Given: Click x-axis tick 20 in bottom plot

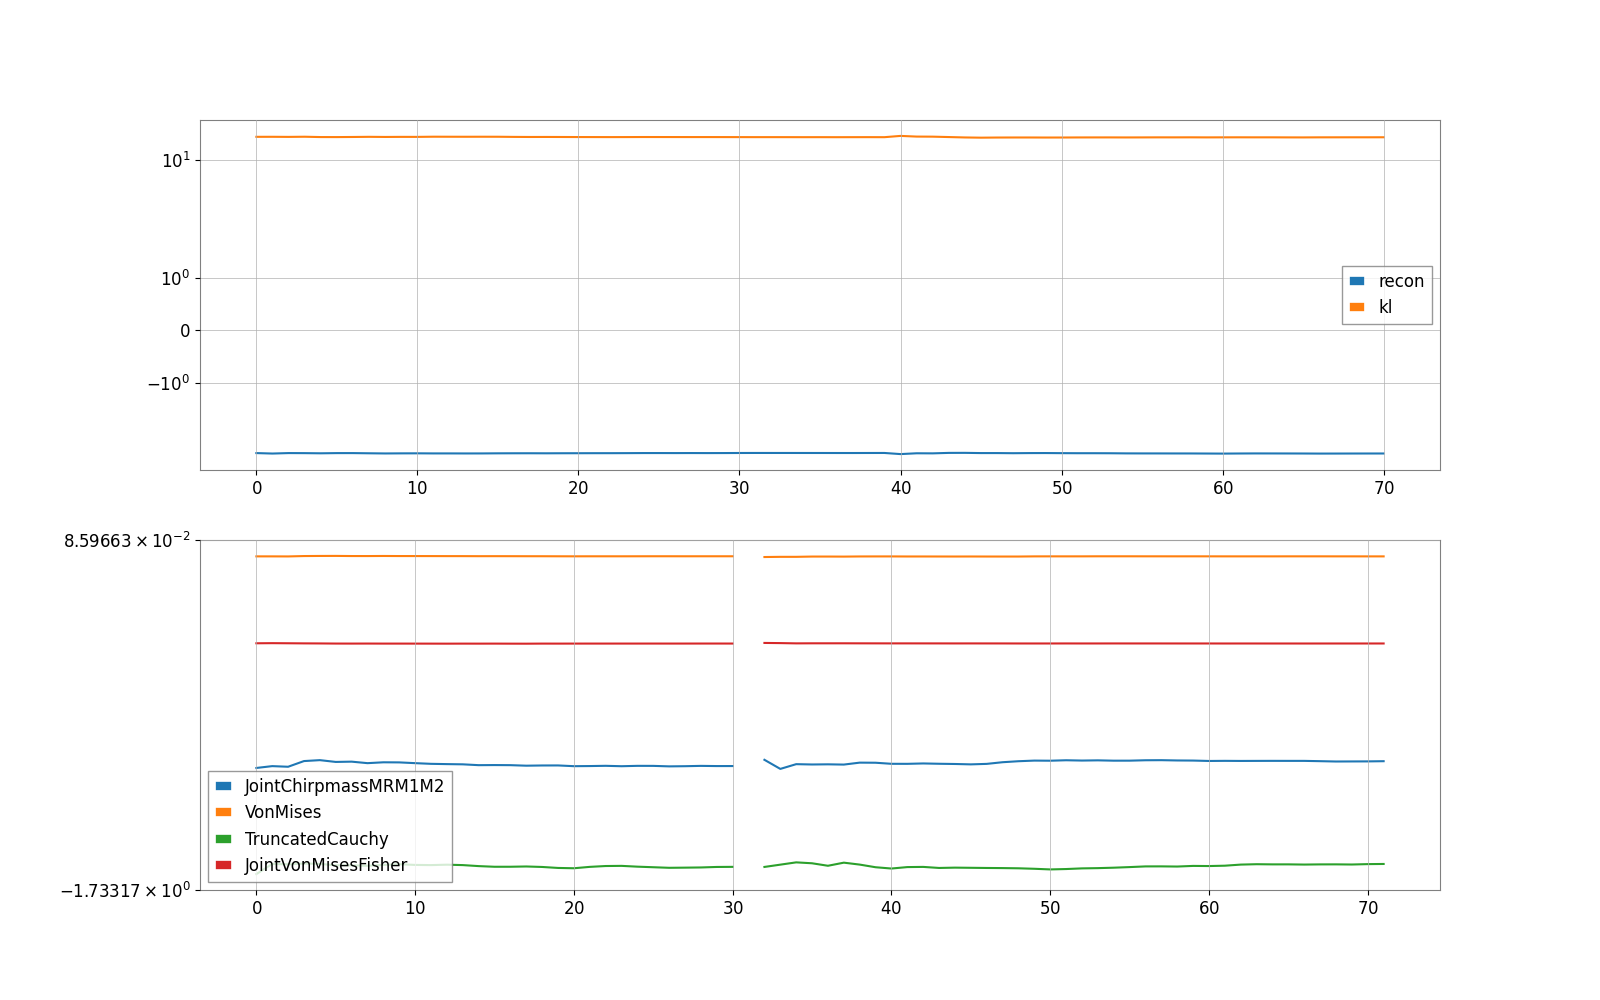Looking at the screenshot, I should (x=574, y=908).
